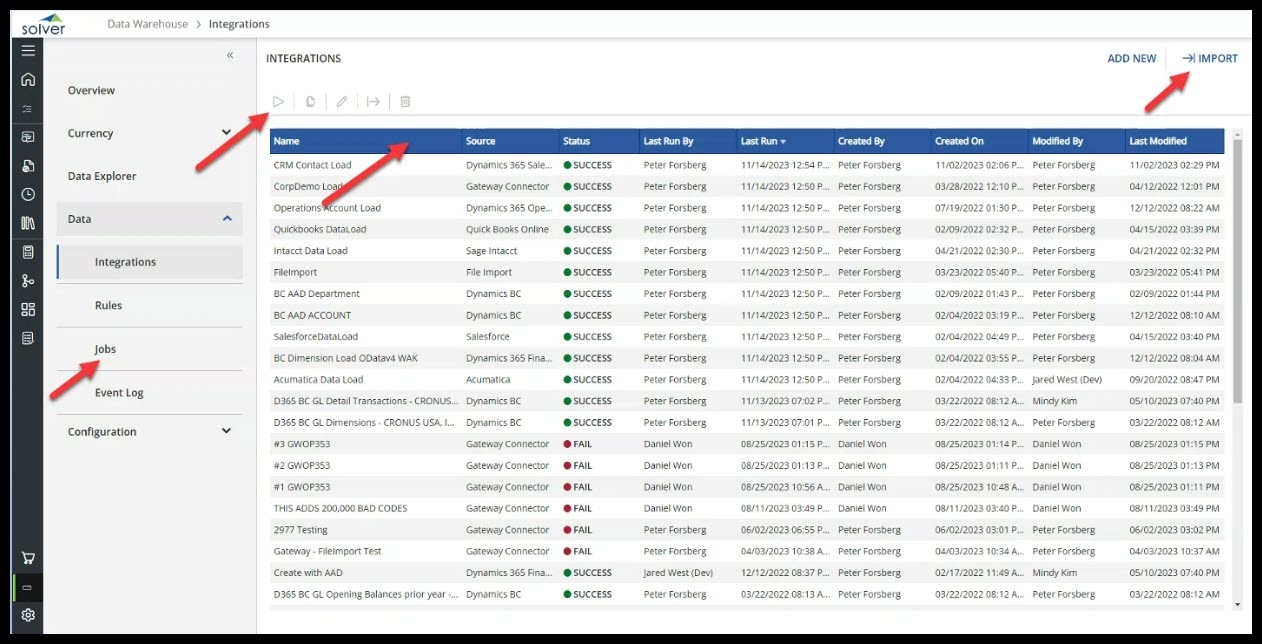The height and width of the screenshot is (644, 1262).
Task: Click the ADD NEW button
Action: (x=1131, y=59)
